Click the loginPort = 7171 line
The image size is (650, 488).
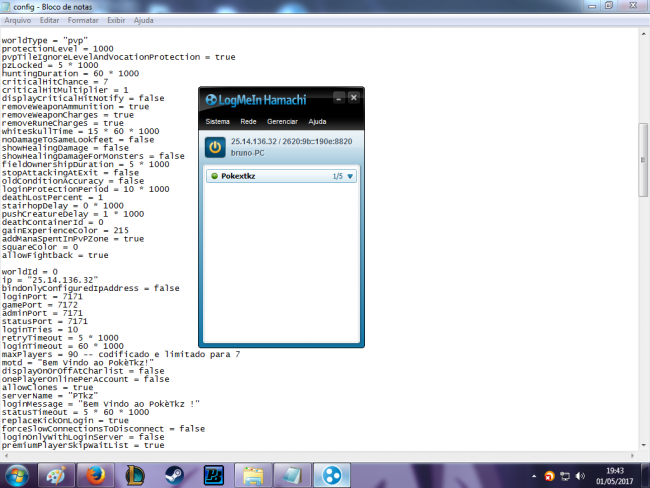(x=42, y=297)
